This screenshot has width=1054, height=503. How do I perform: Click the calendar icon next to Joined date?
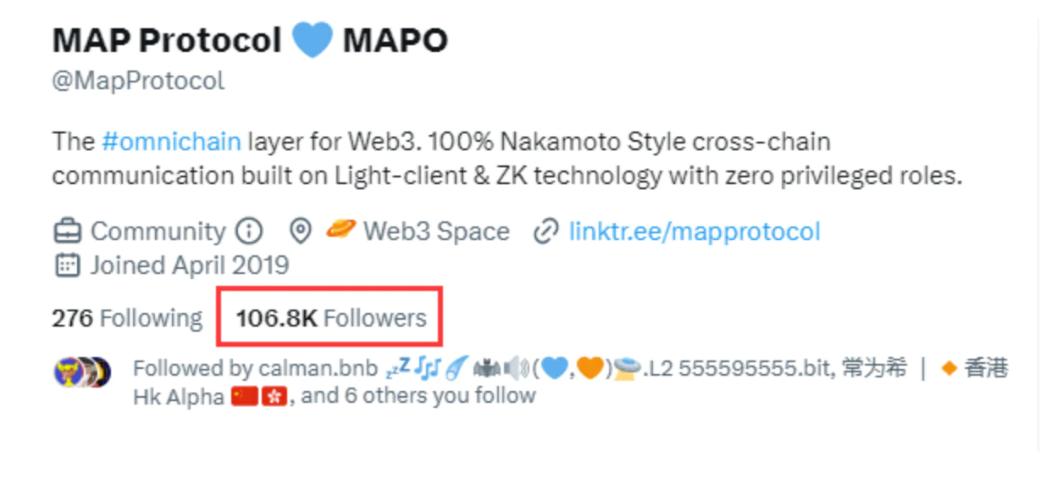click(x=67, y=265)
